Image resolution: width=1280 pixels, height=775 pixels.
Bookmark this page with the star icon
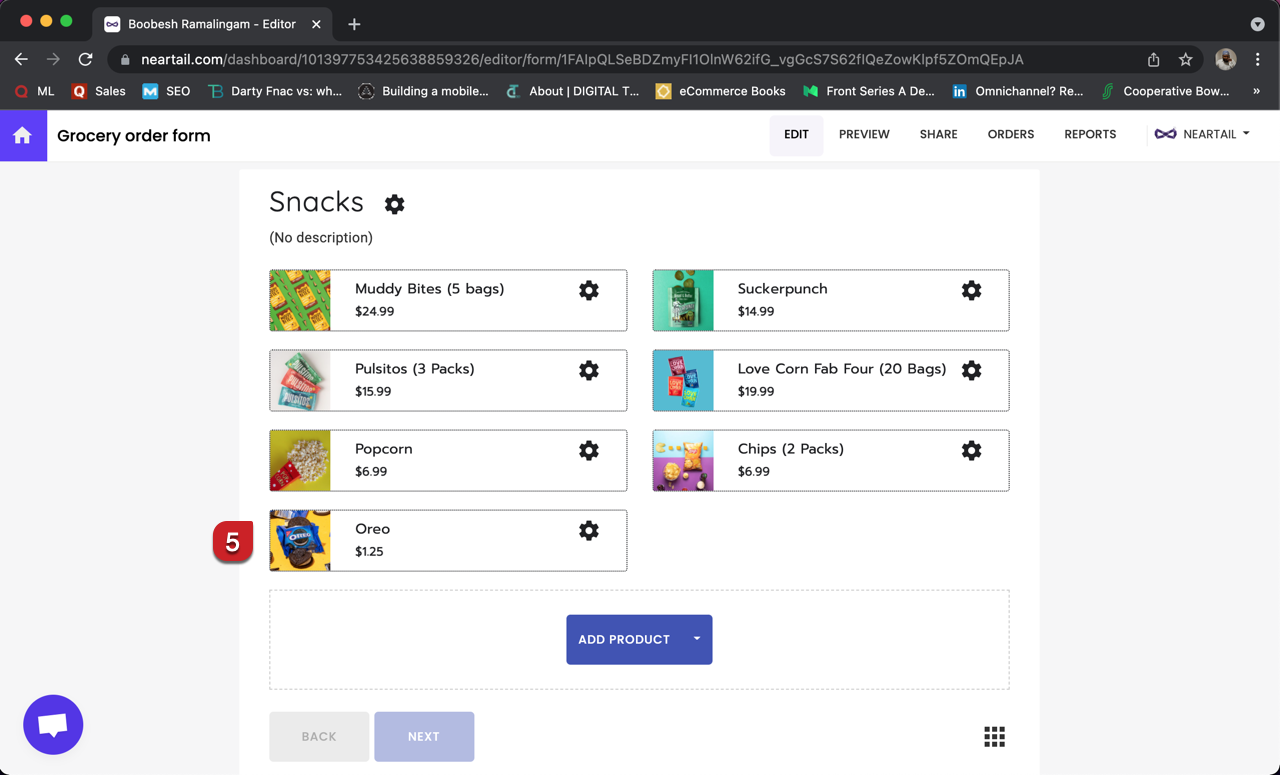point(1186,59)
